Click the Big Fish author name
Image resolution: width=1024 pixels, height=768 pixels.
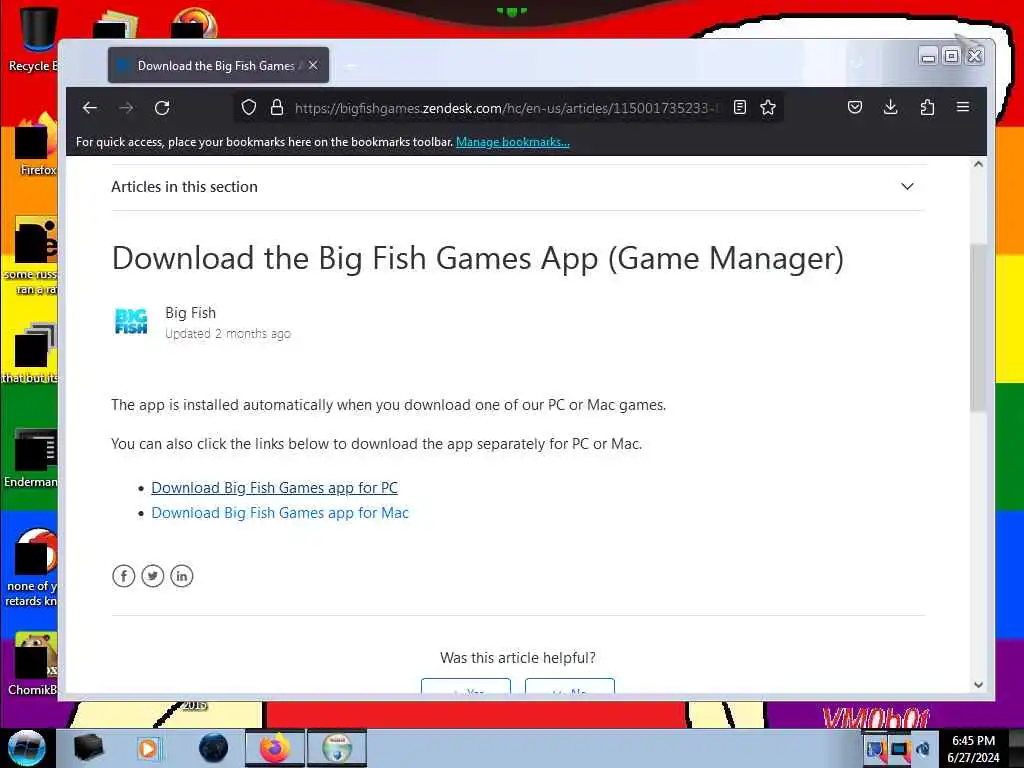pyautogui.click(x=191, y=313)
